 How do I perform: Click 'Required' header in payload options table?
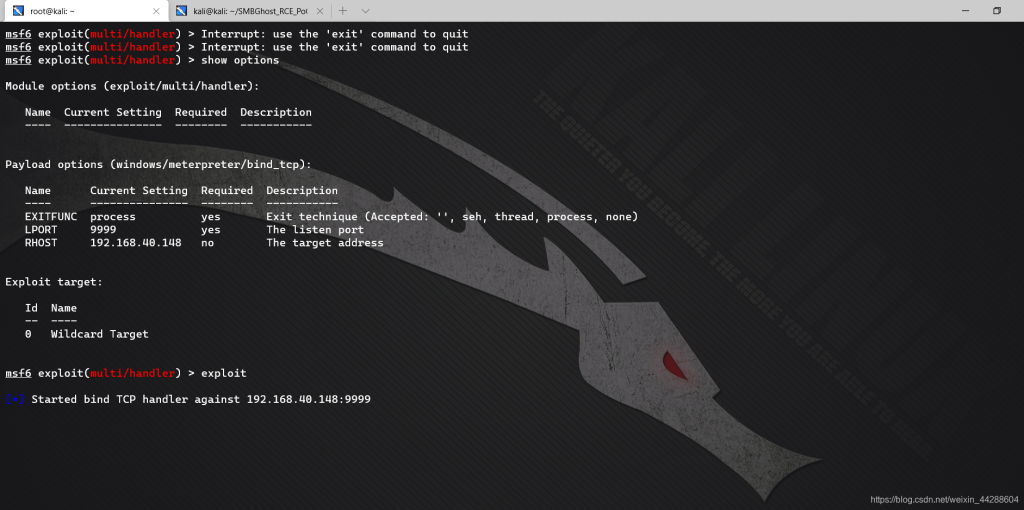tap(227, 191)
